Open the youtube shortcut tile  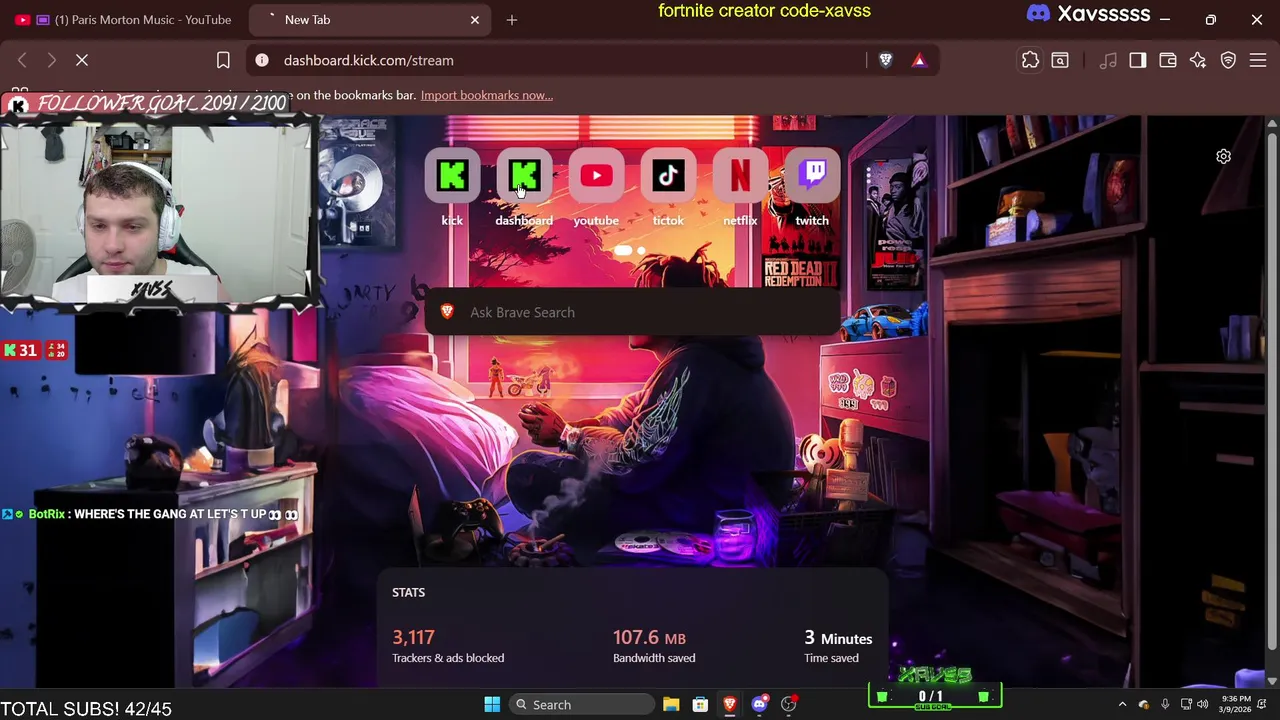(x=596, y=176)
